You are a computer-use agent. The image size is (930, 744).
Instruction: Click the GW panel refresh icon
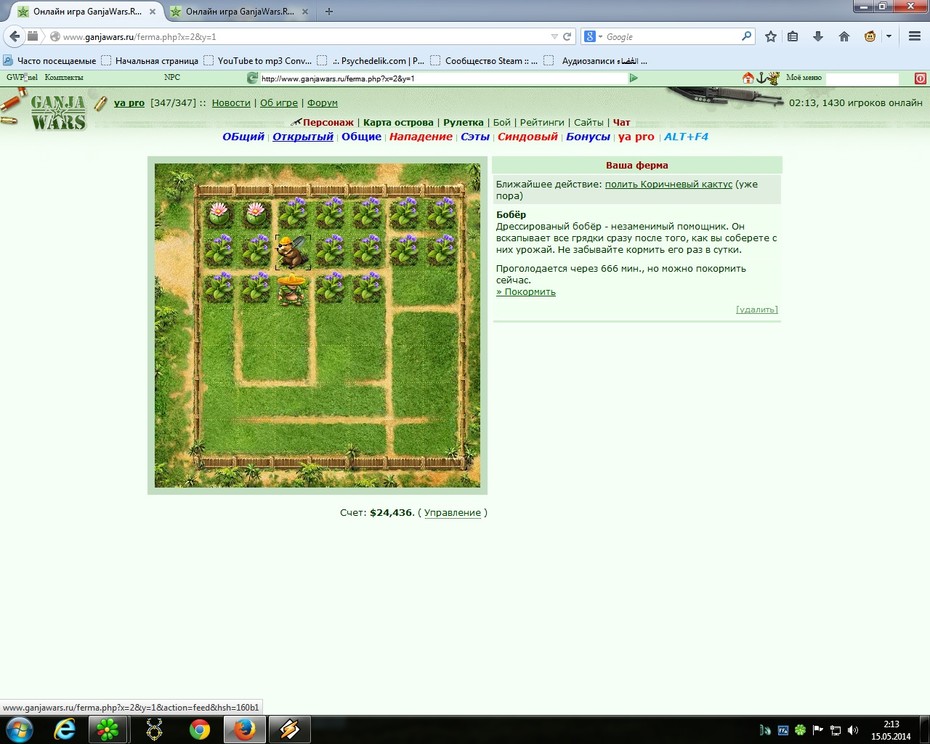tap(252, 78)
